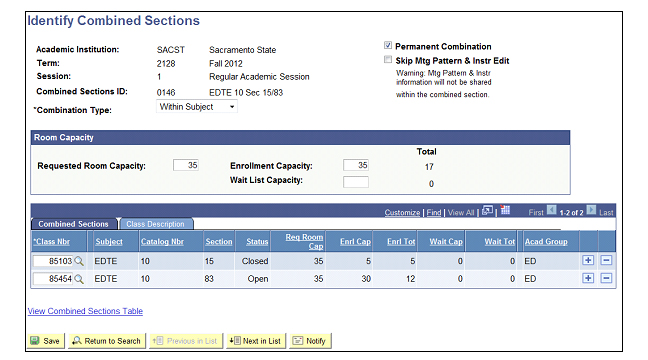Focus Wait List Capacity input field
648x360 pixels.
pyautogui.click(x=356, y=182)
